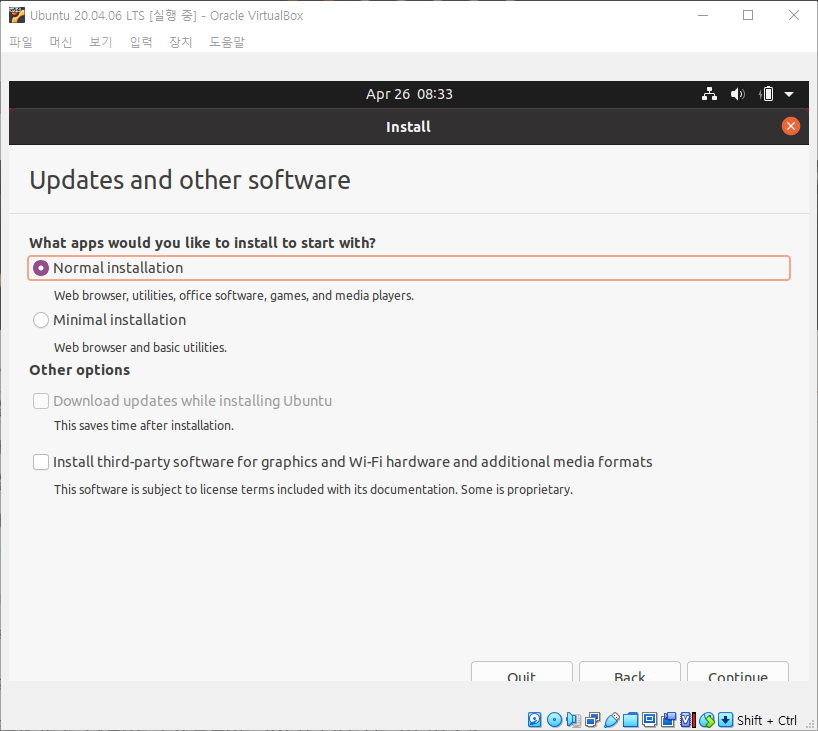Click 'Web browser, utilities, office software' description
This screenshot has width=818, height=731.
point(234,296)
